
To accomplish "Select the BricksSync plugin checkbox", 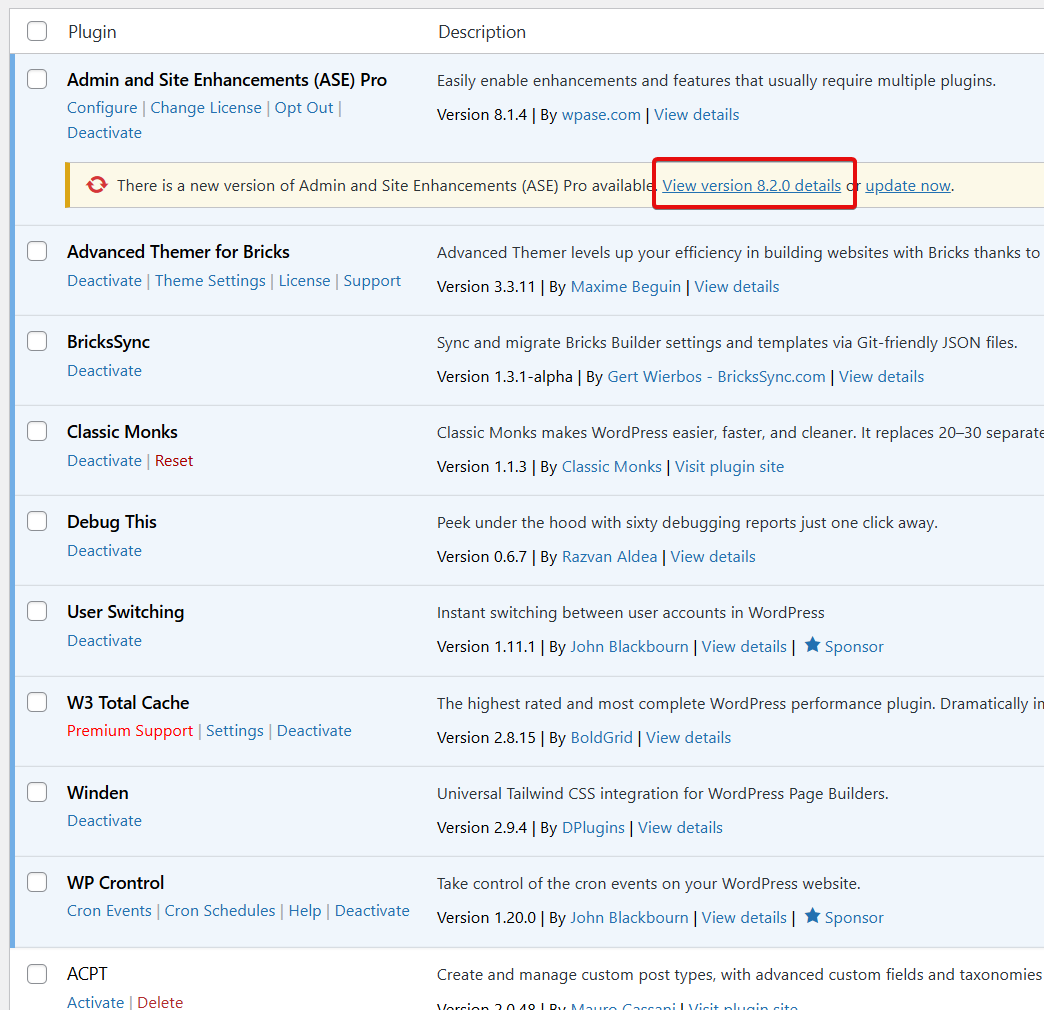I will (37, 342).
